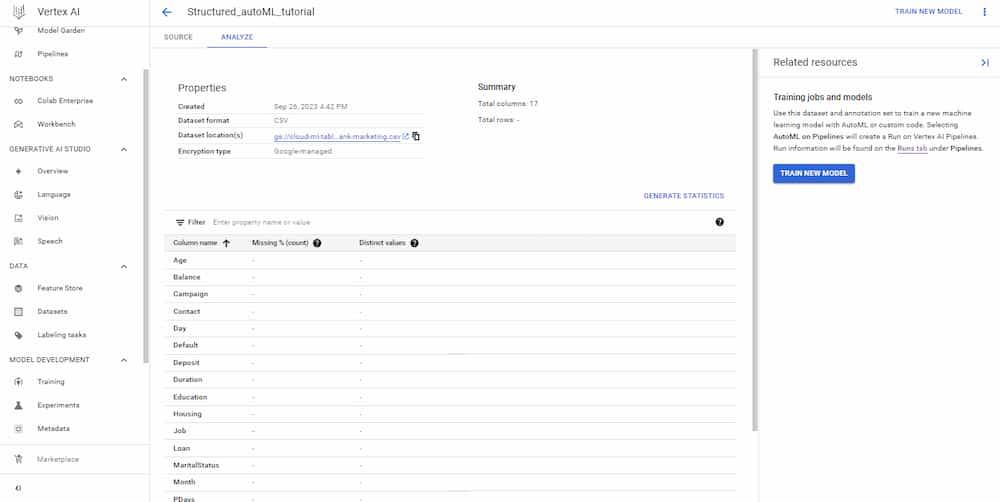
Task: Switch to the SOURCE tab
Action: (x=178, y=37)
